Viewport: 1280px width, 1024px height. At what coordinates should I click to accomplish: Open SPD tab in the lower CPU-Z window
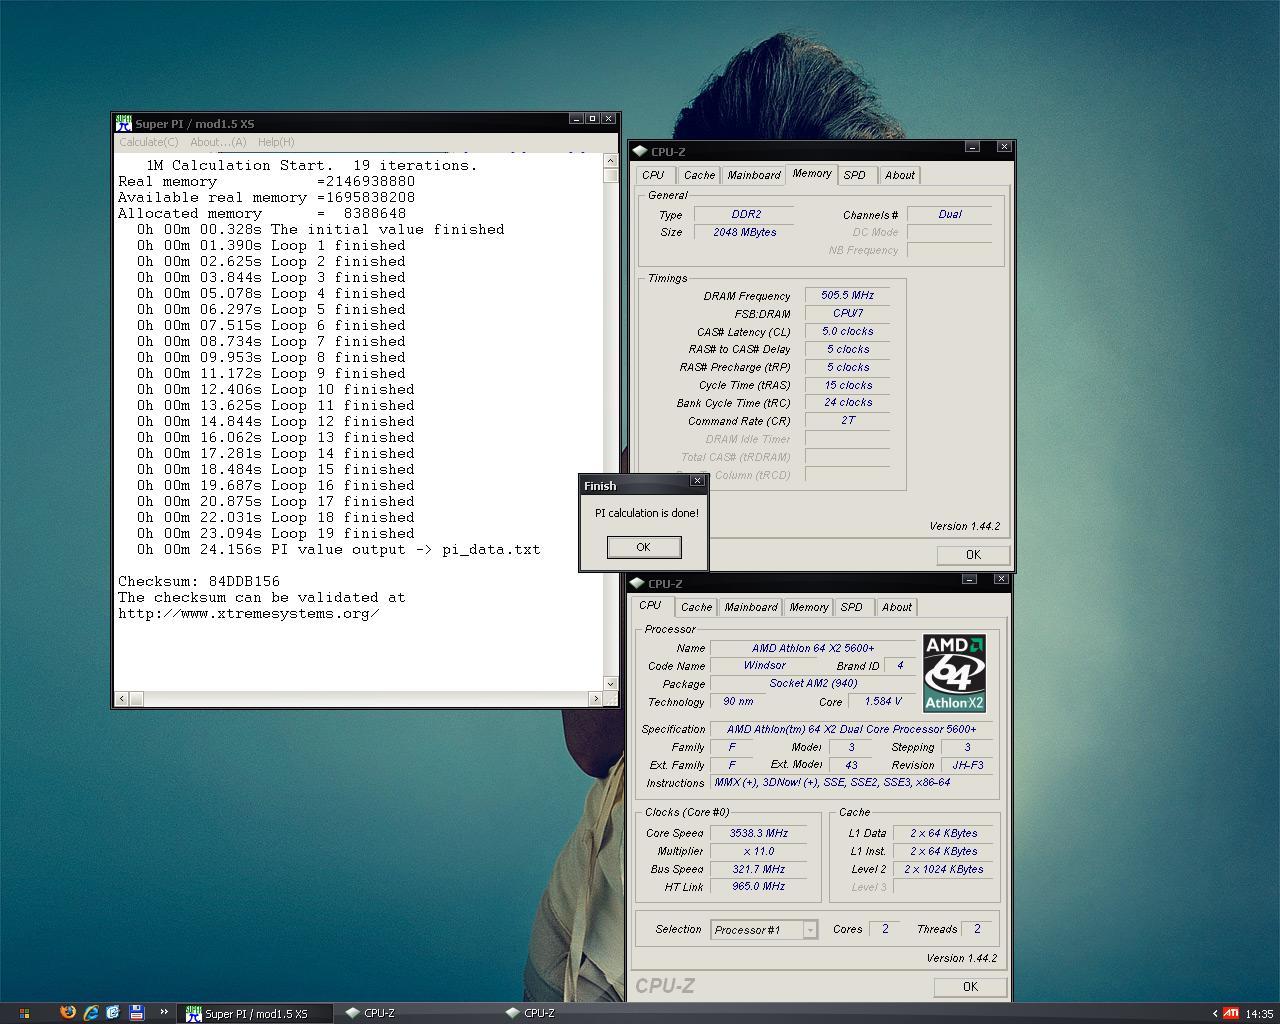(x=852, y=607)
